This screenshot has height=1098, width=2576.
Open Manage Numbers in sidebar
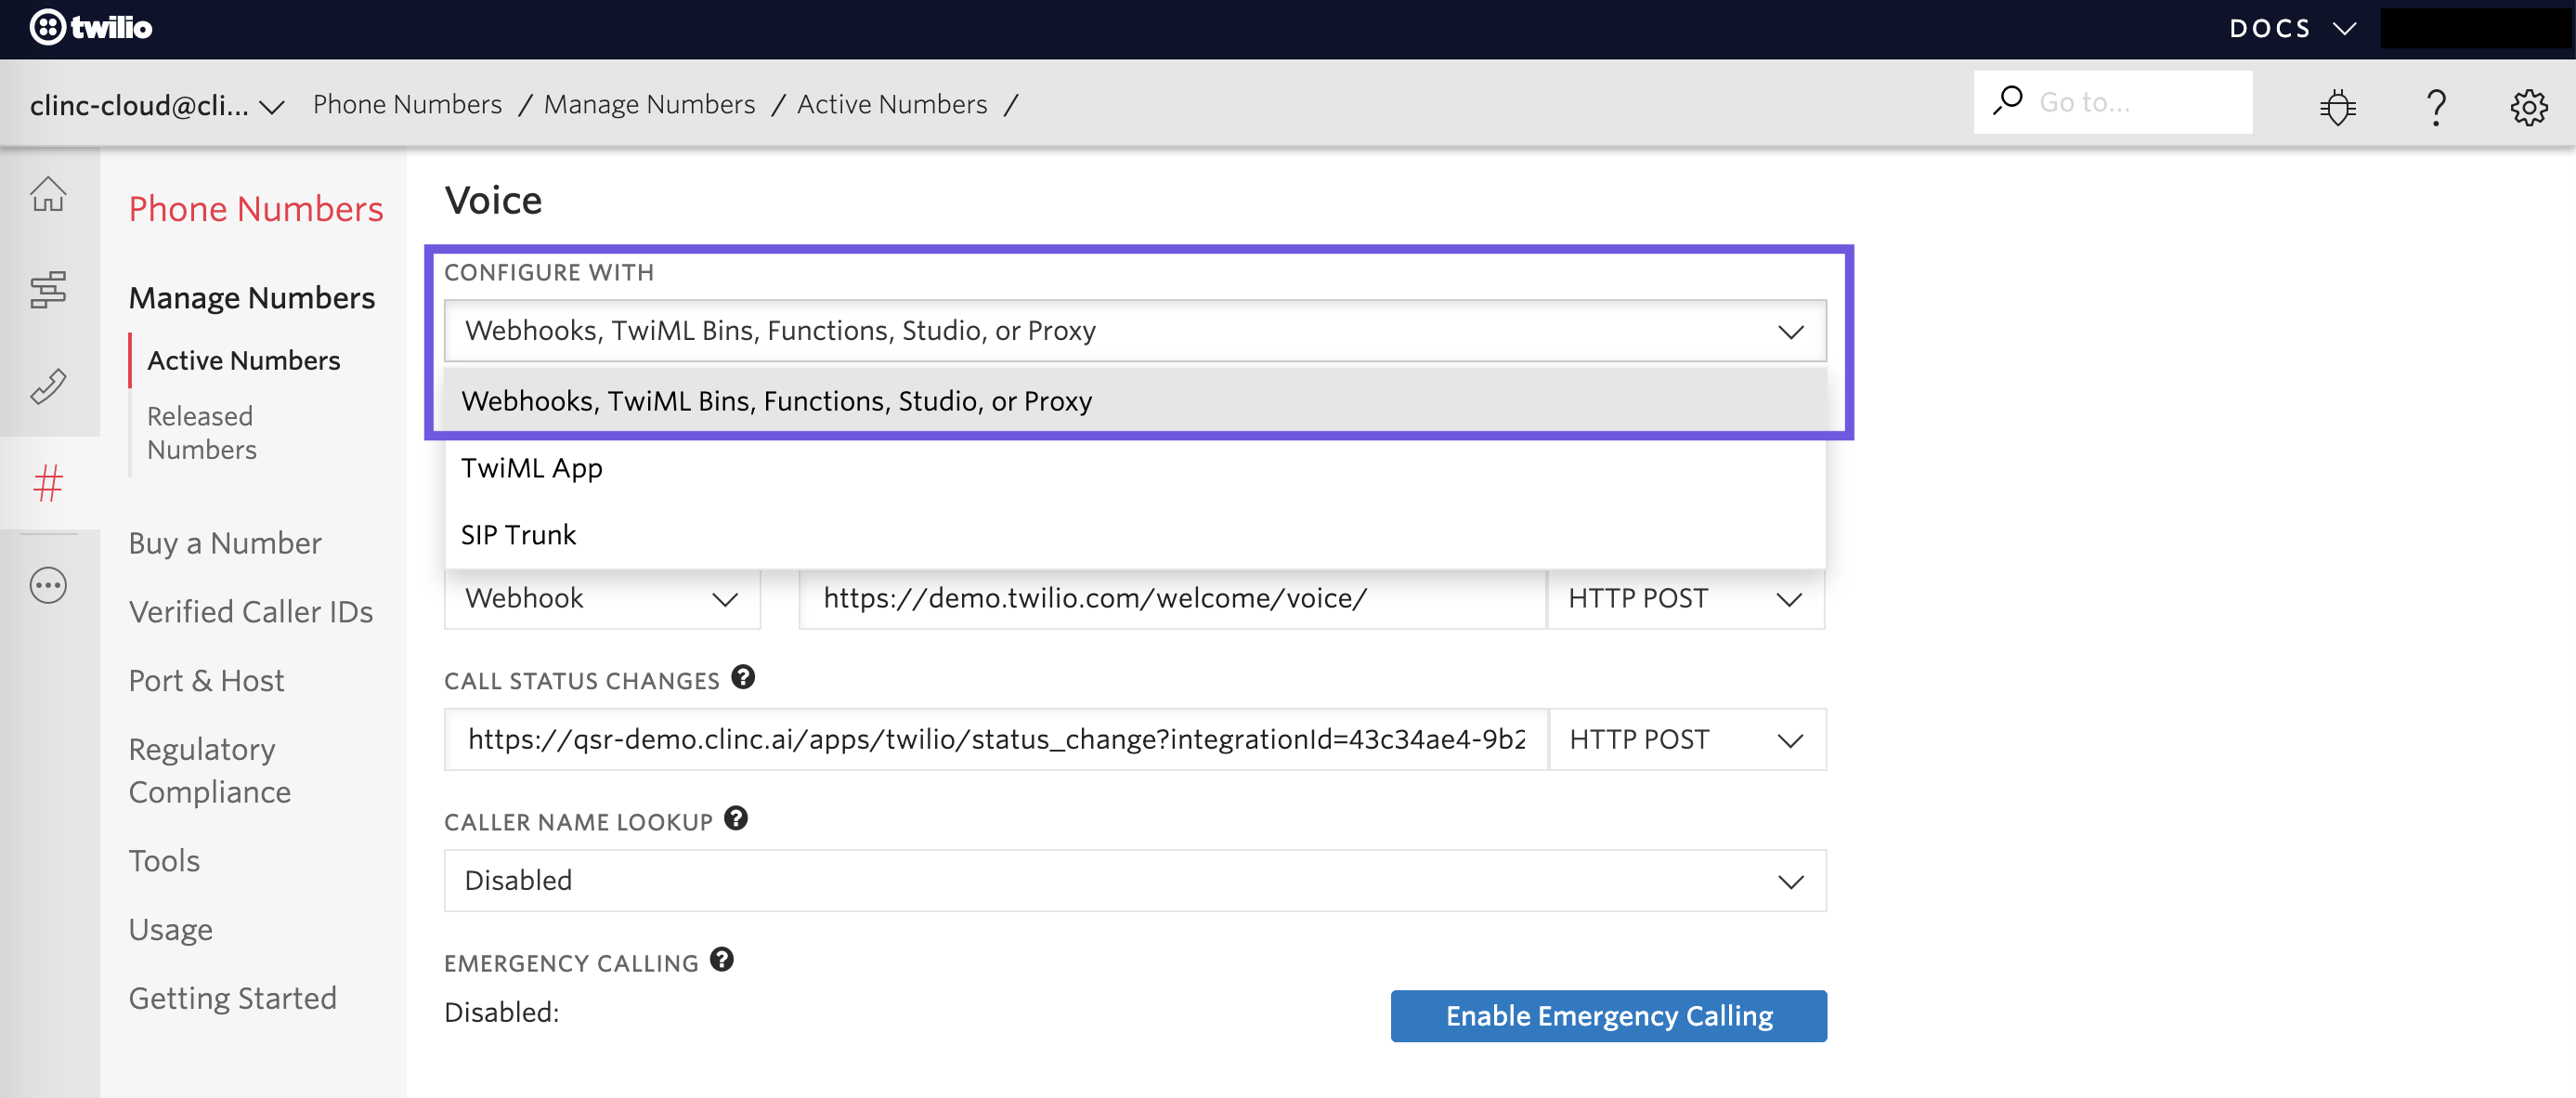(x=252, y=297)
